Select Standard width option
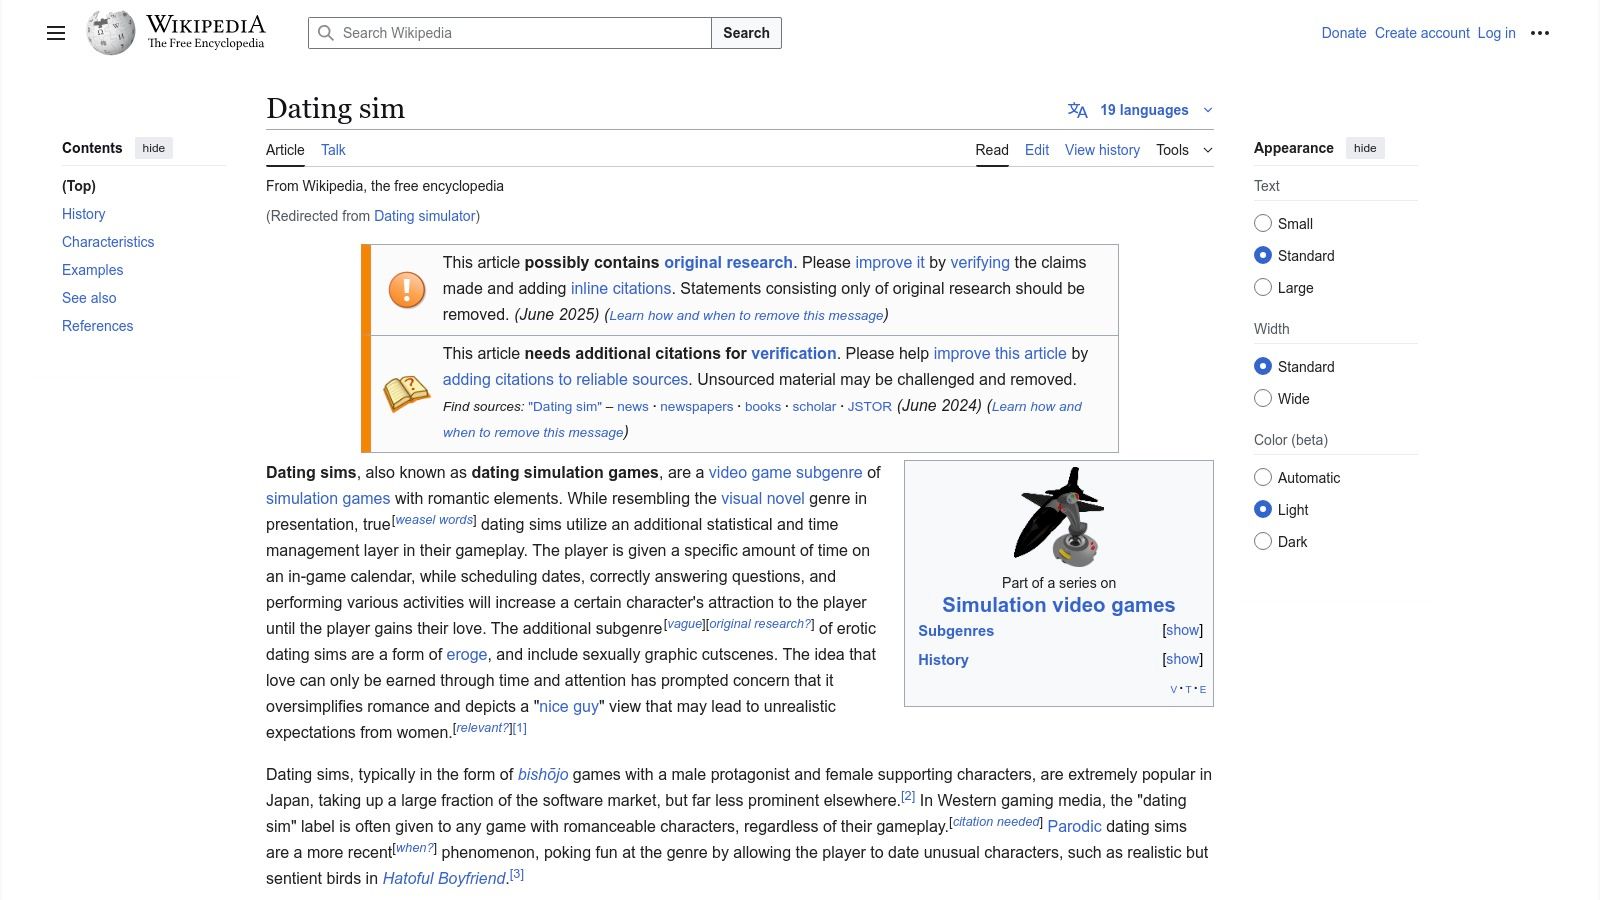The height and width of the screenshot is (900, 1600). pyautogui.click(x=1263, y=366)
